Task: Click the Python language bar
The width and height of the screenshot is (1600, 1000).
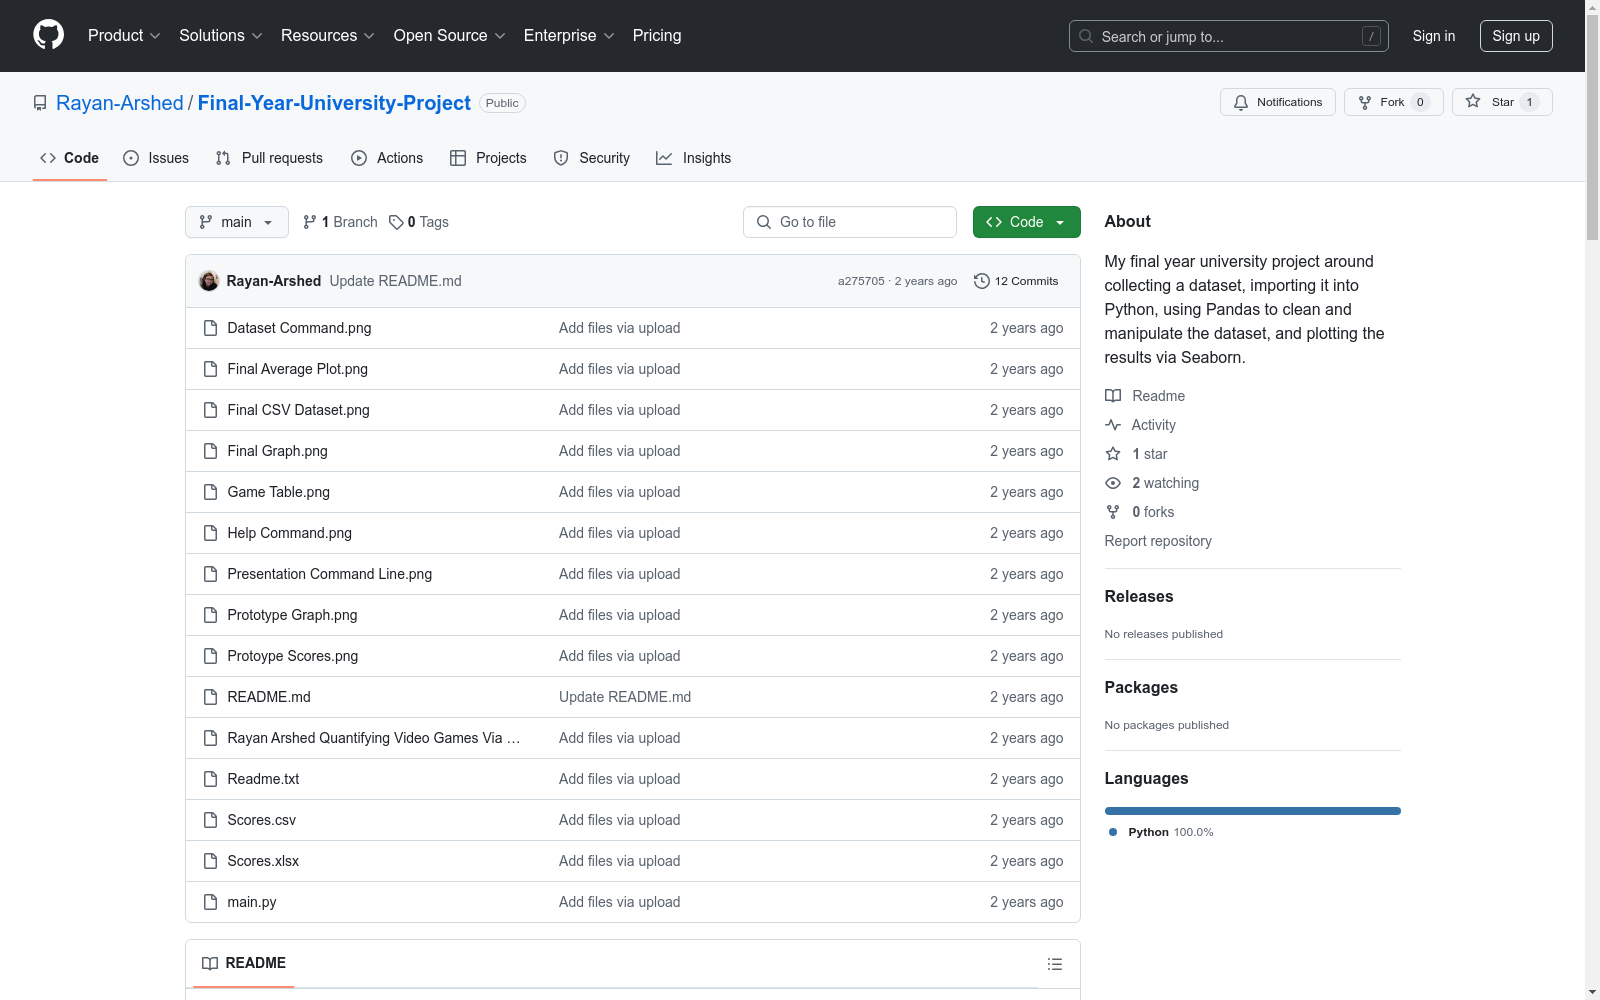Action: coord(1253,811)
